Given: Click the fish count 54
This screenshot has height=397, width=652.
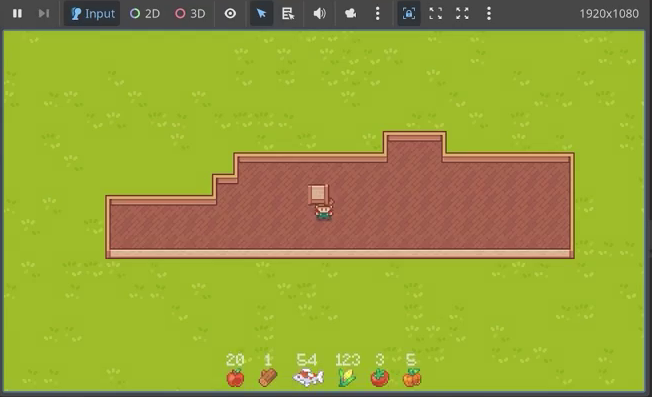Looking at the screenshot, I should (x=307, y=360).
